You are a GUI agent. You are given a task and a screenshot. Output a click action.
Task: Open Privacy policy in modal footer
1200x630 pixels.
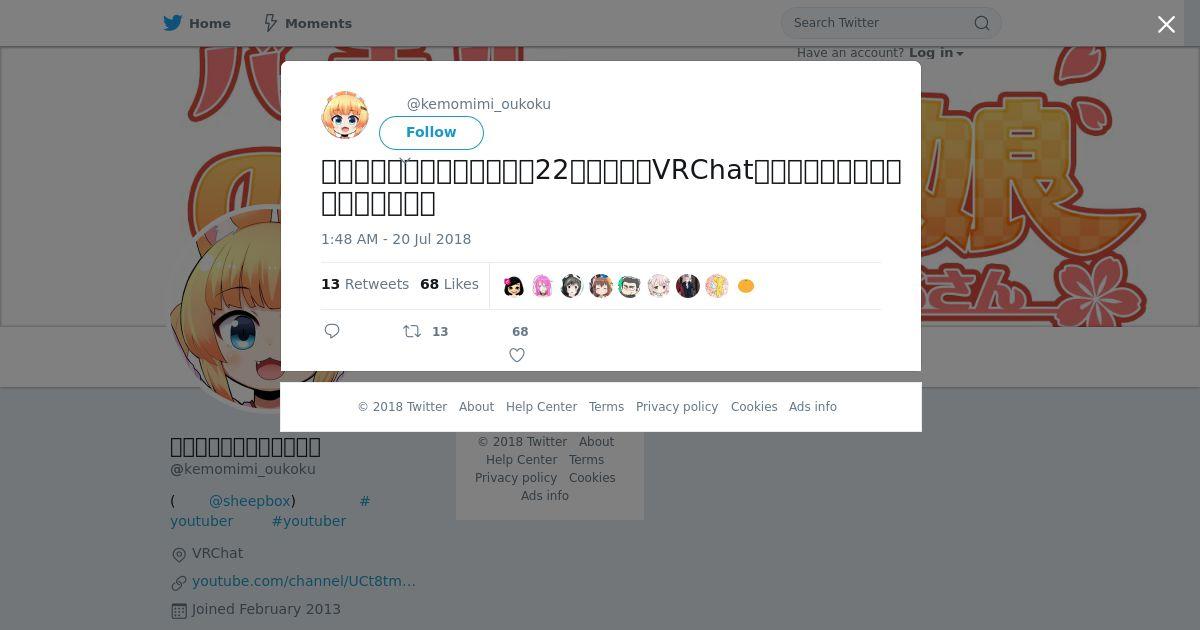[677, 407]
